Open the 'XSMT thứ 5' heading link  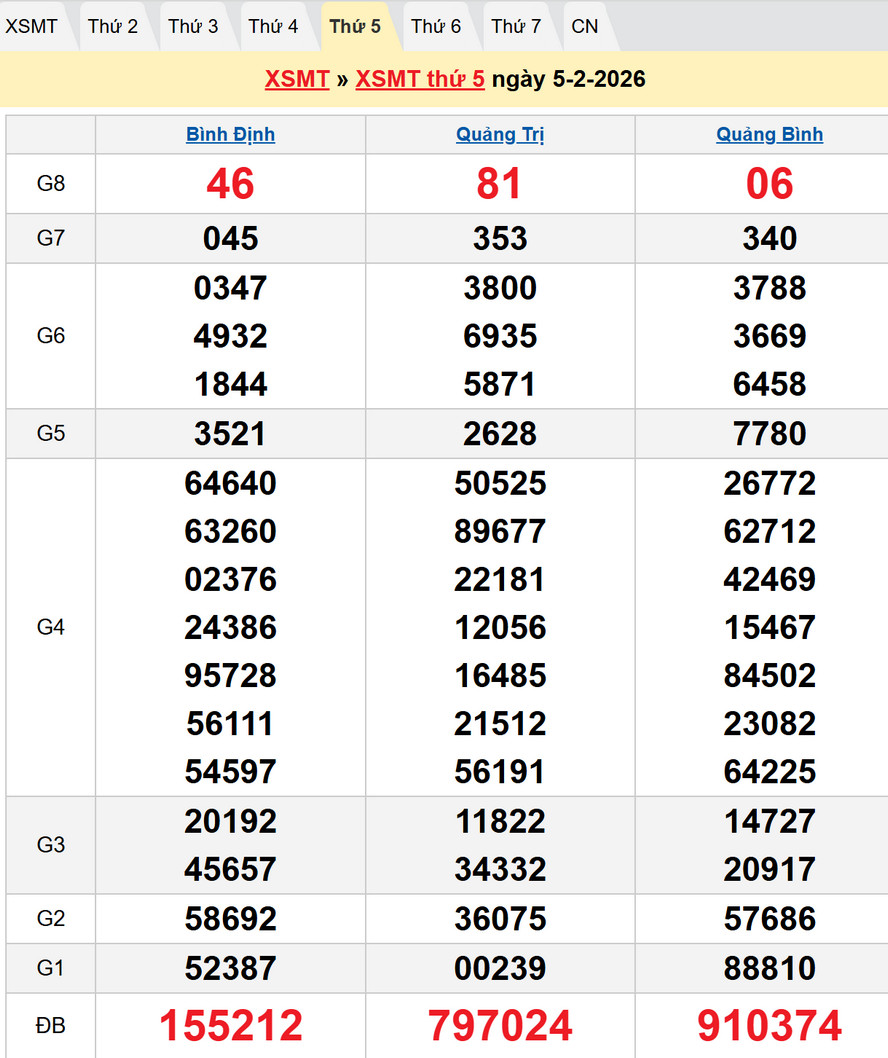tap(420, 79)
